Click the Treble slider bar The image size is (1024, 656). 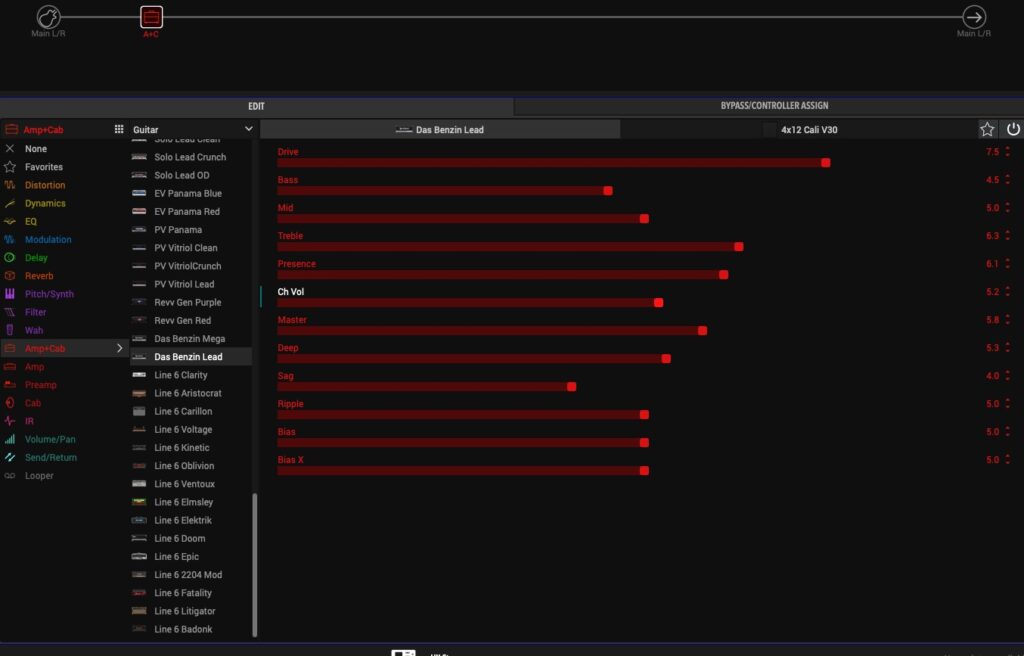pos(508,246)
